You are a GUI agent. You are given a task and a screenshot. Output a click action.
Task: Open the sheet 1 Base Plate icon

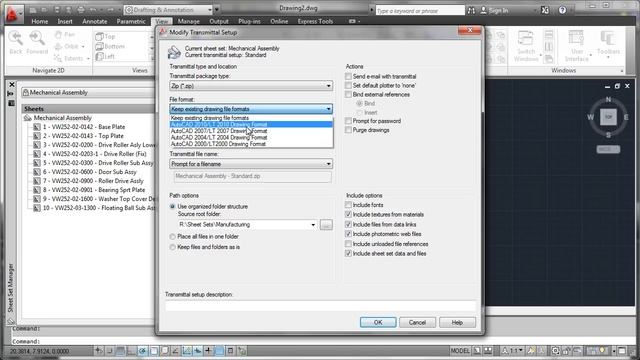37,127
